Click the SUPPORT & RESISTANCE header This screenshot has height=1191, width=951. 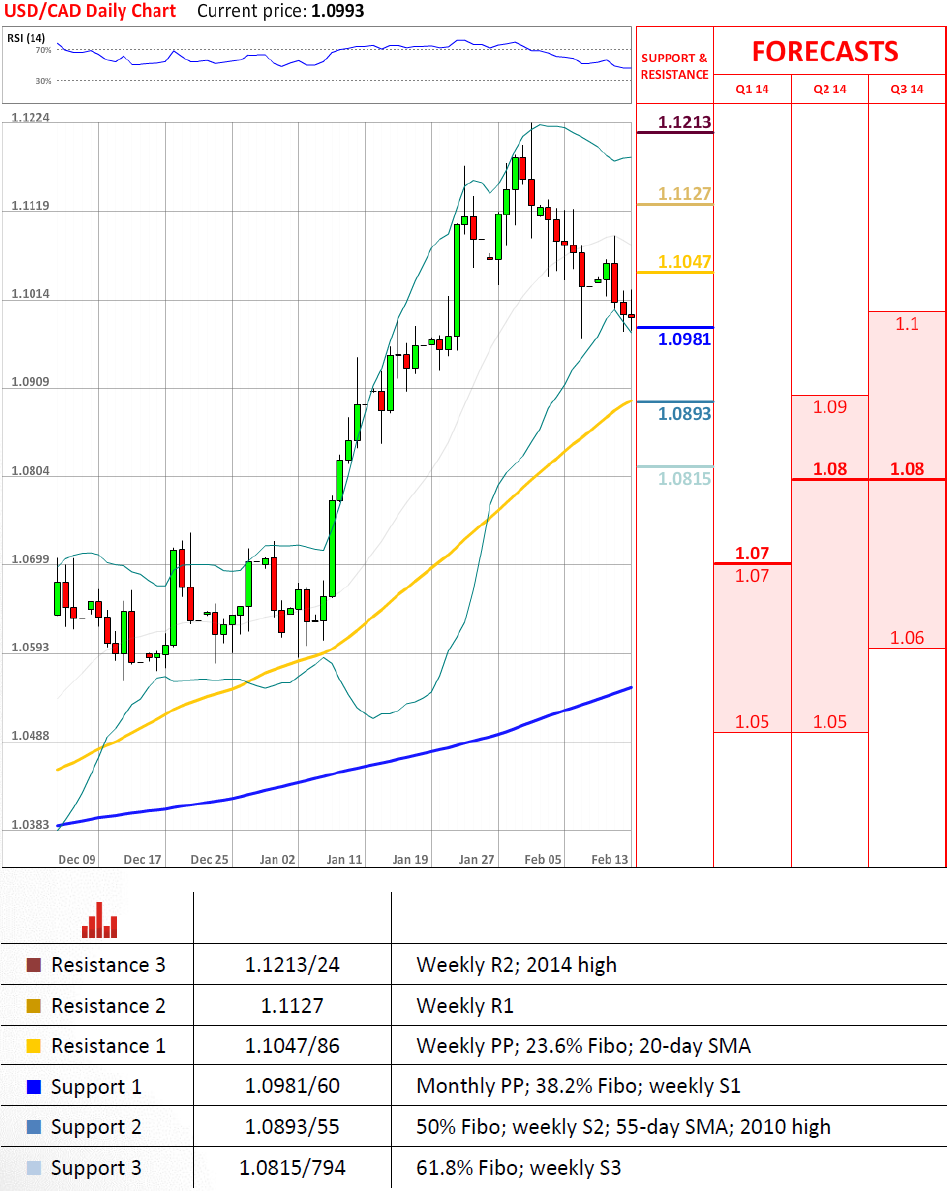(x=674, y=66)
